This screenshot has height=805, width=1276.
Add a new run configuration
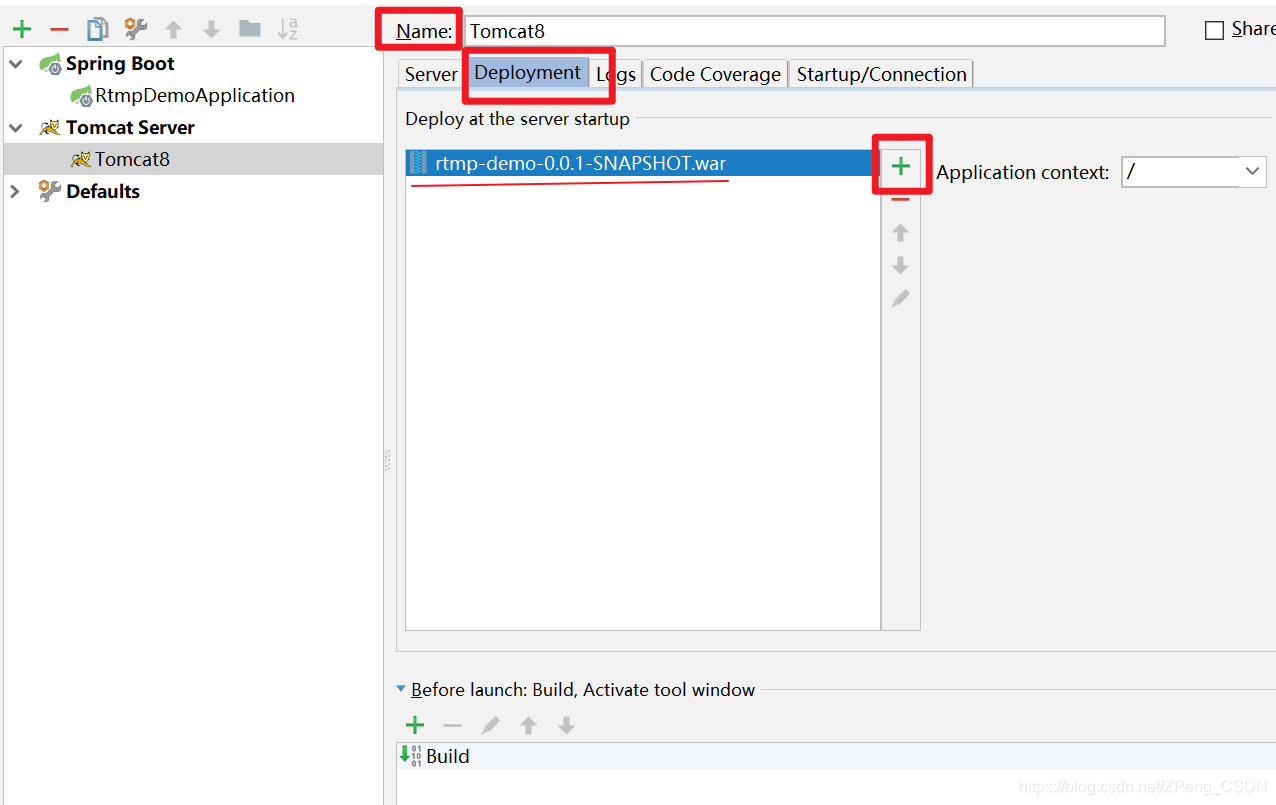(22, 28)
